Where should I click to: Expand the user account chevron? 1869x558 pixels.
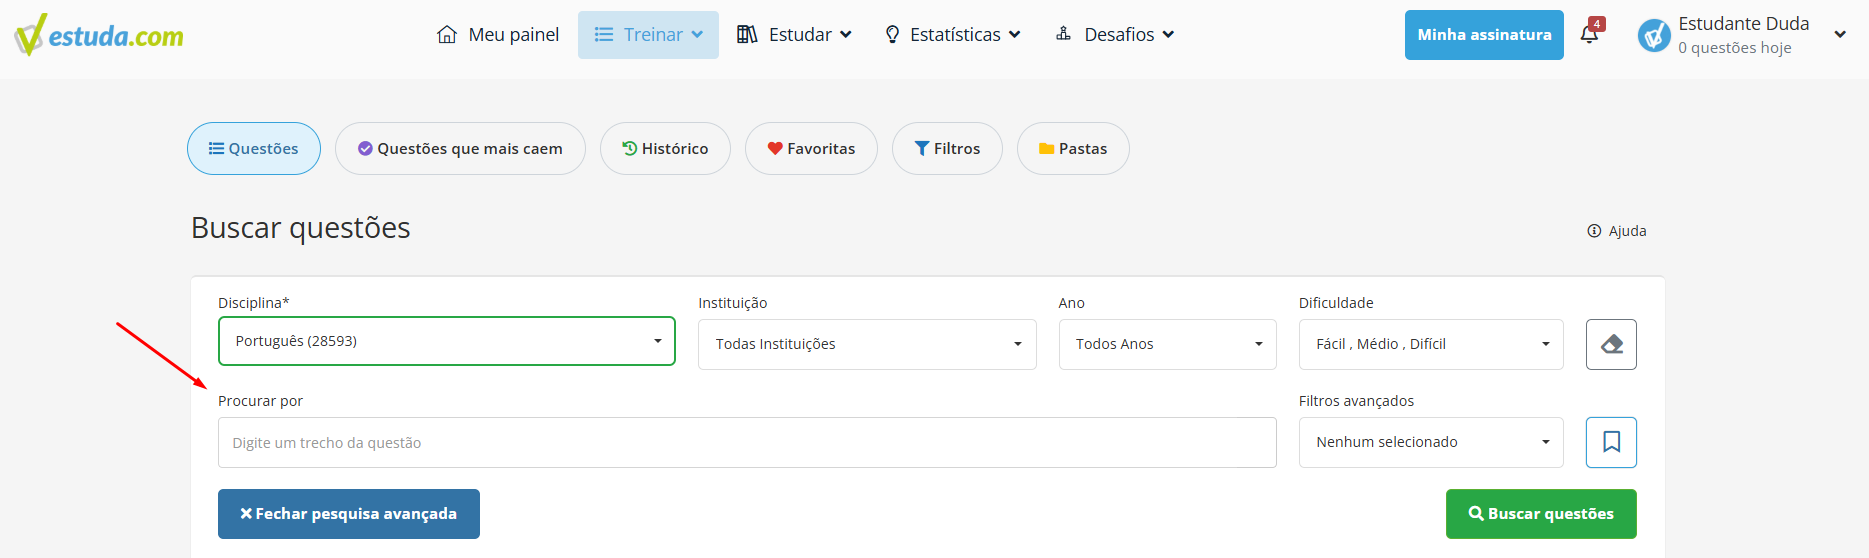(x=1840, y=35)
